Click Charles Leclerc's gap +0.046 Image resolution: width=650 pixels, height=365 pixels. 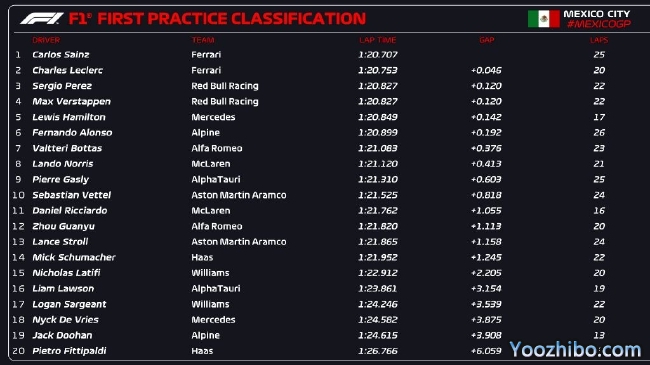(x=486, y=71)
